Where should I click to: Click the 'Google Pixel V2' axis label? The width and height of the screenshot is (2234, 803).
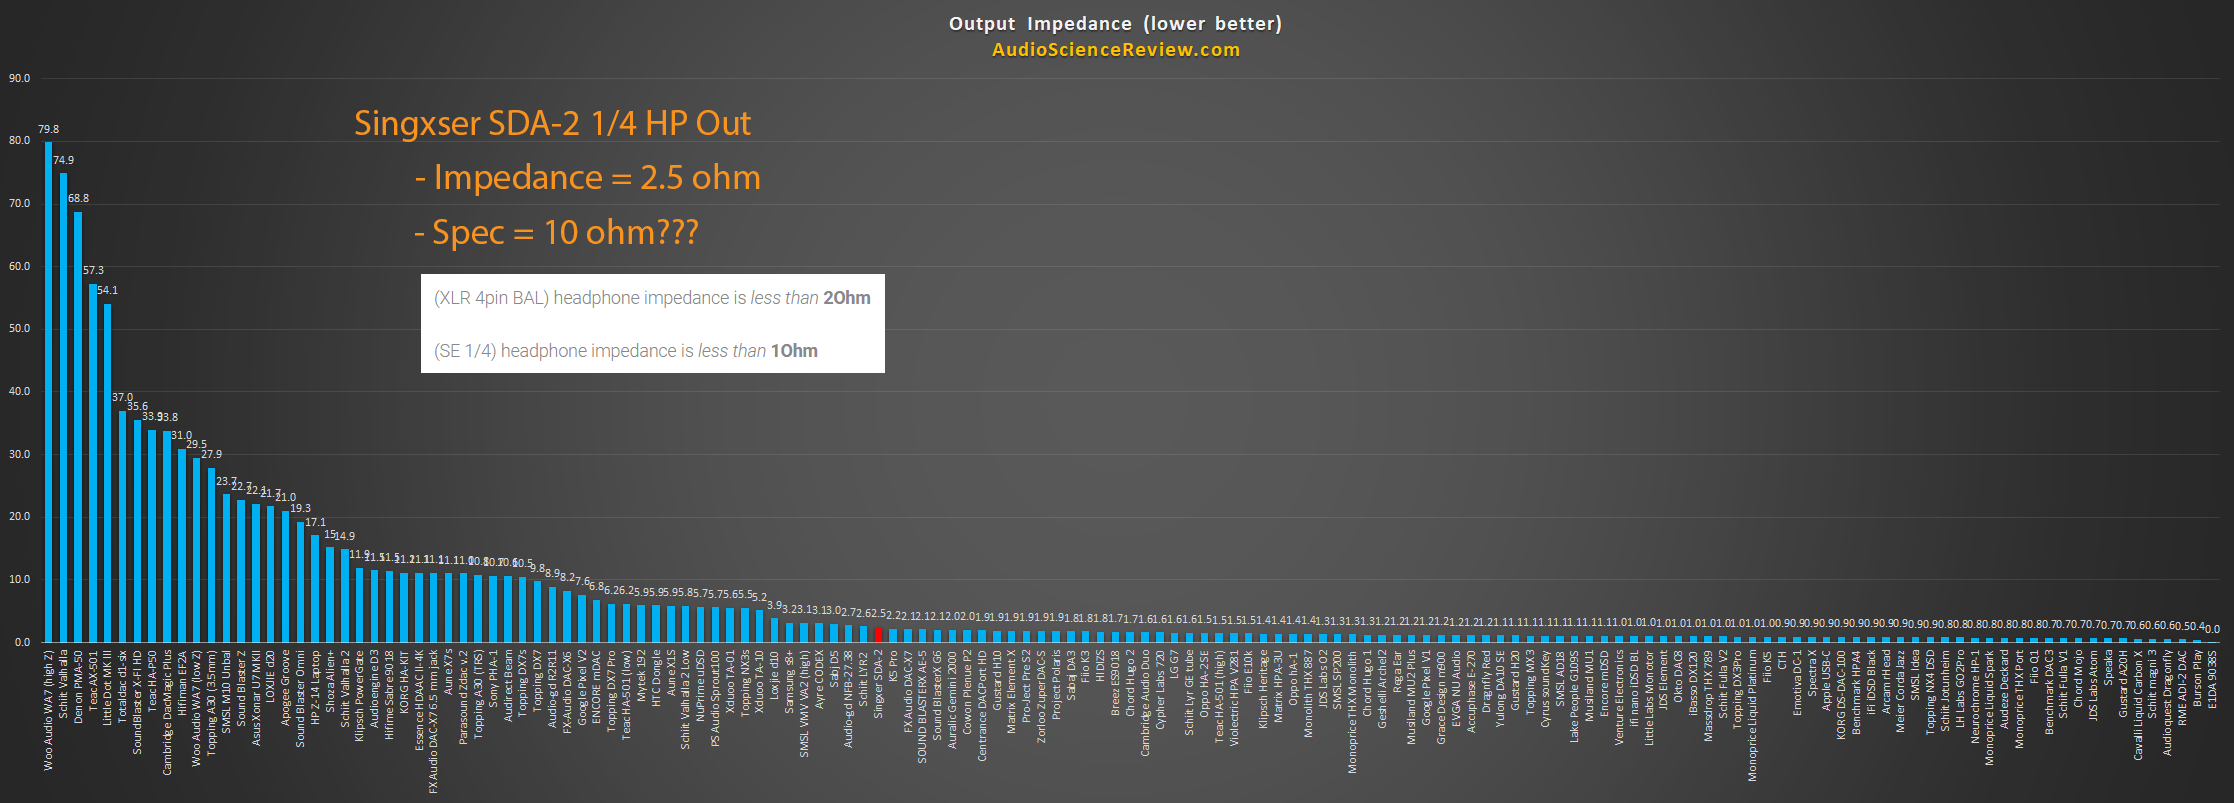(x=582, y=687)
